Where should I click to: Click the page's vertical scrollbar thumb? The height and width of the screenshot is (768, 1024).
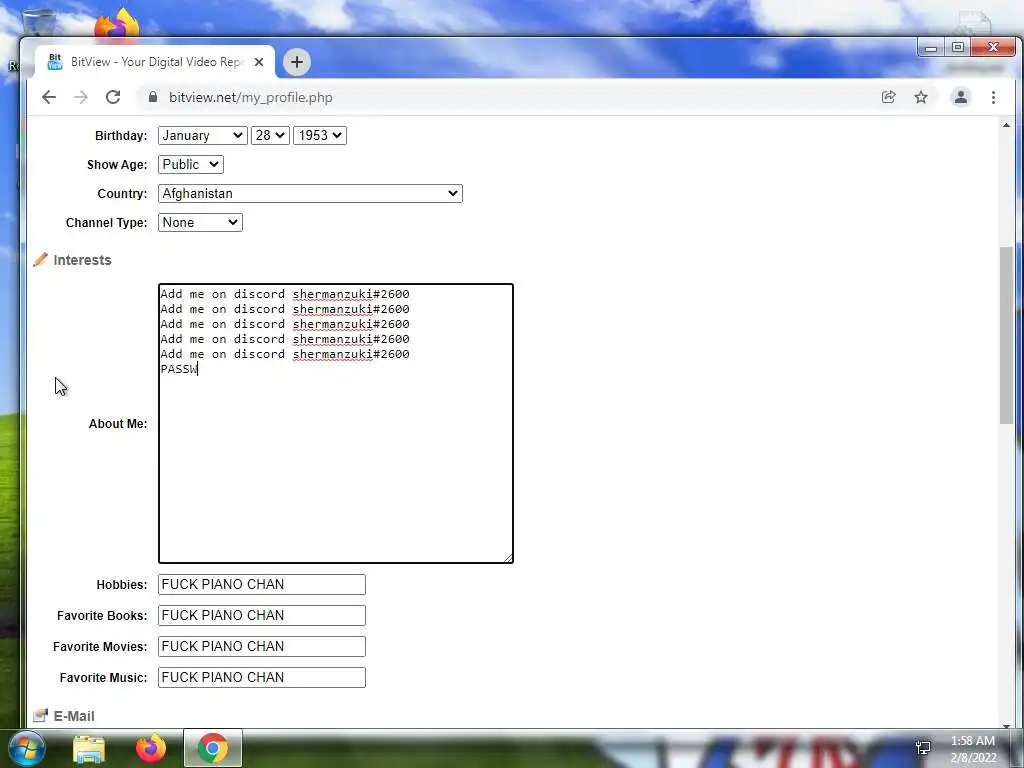(x=1006, y=335)
